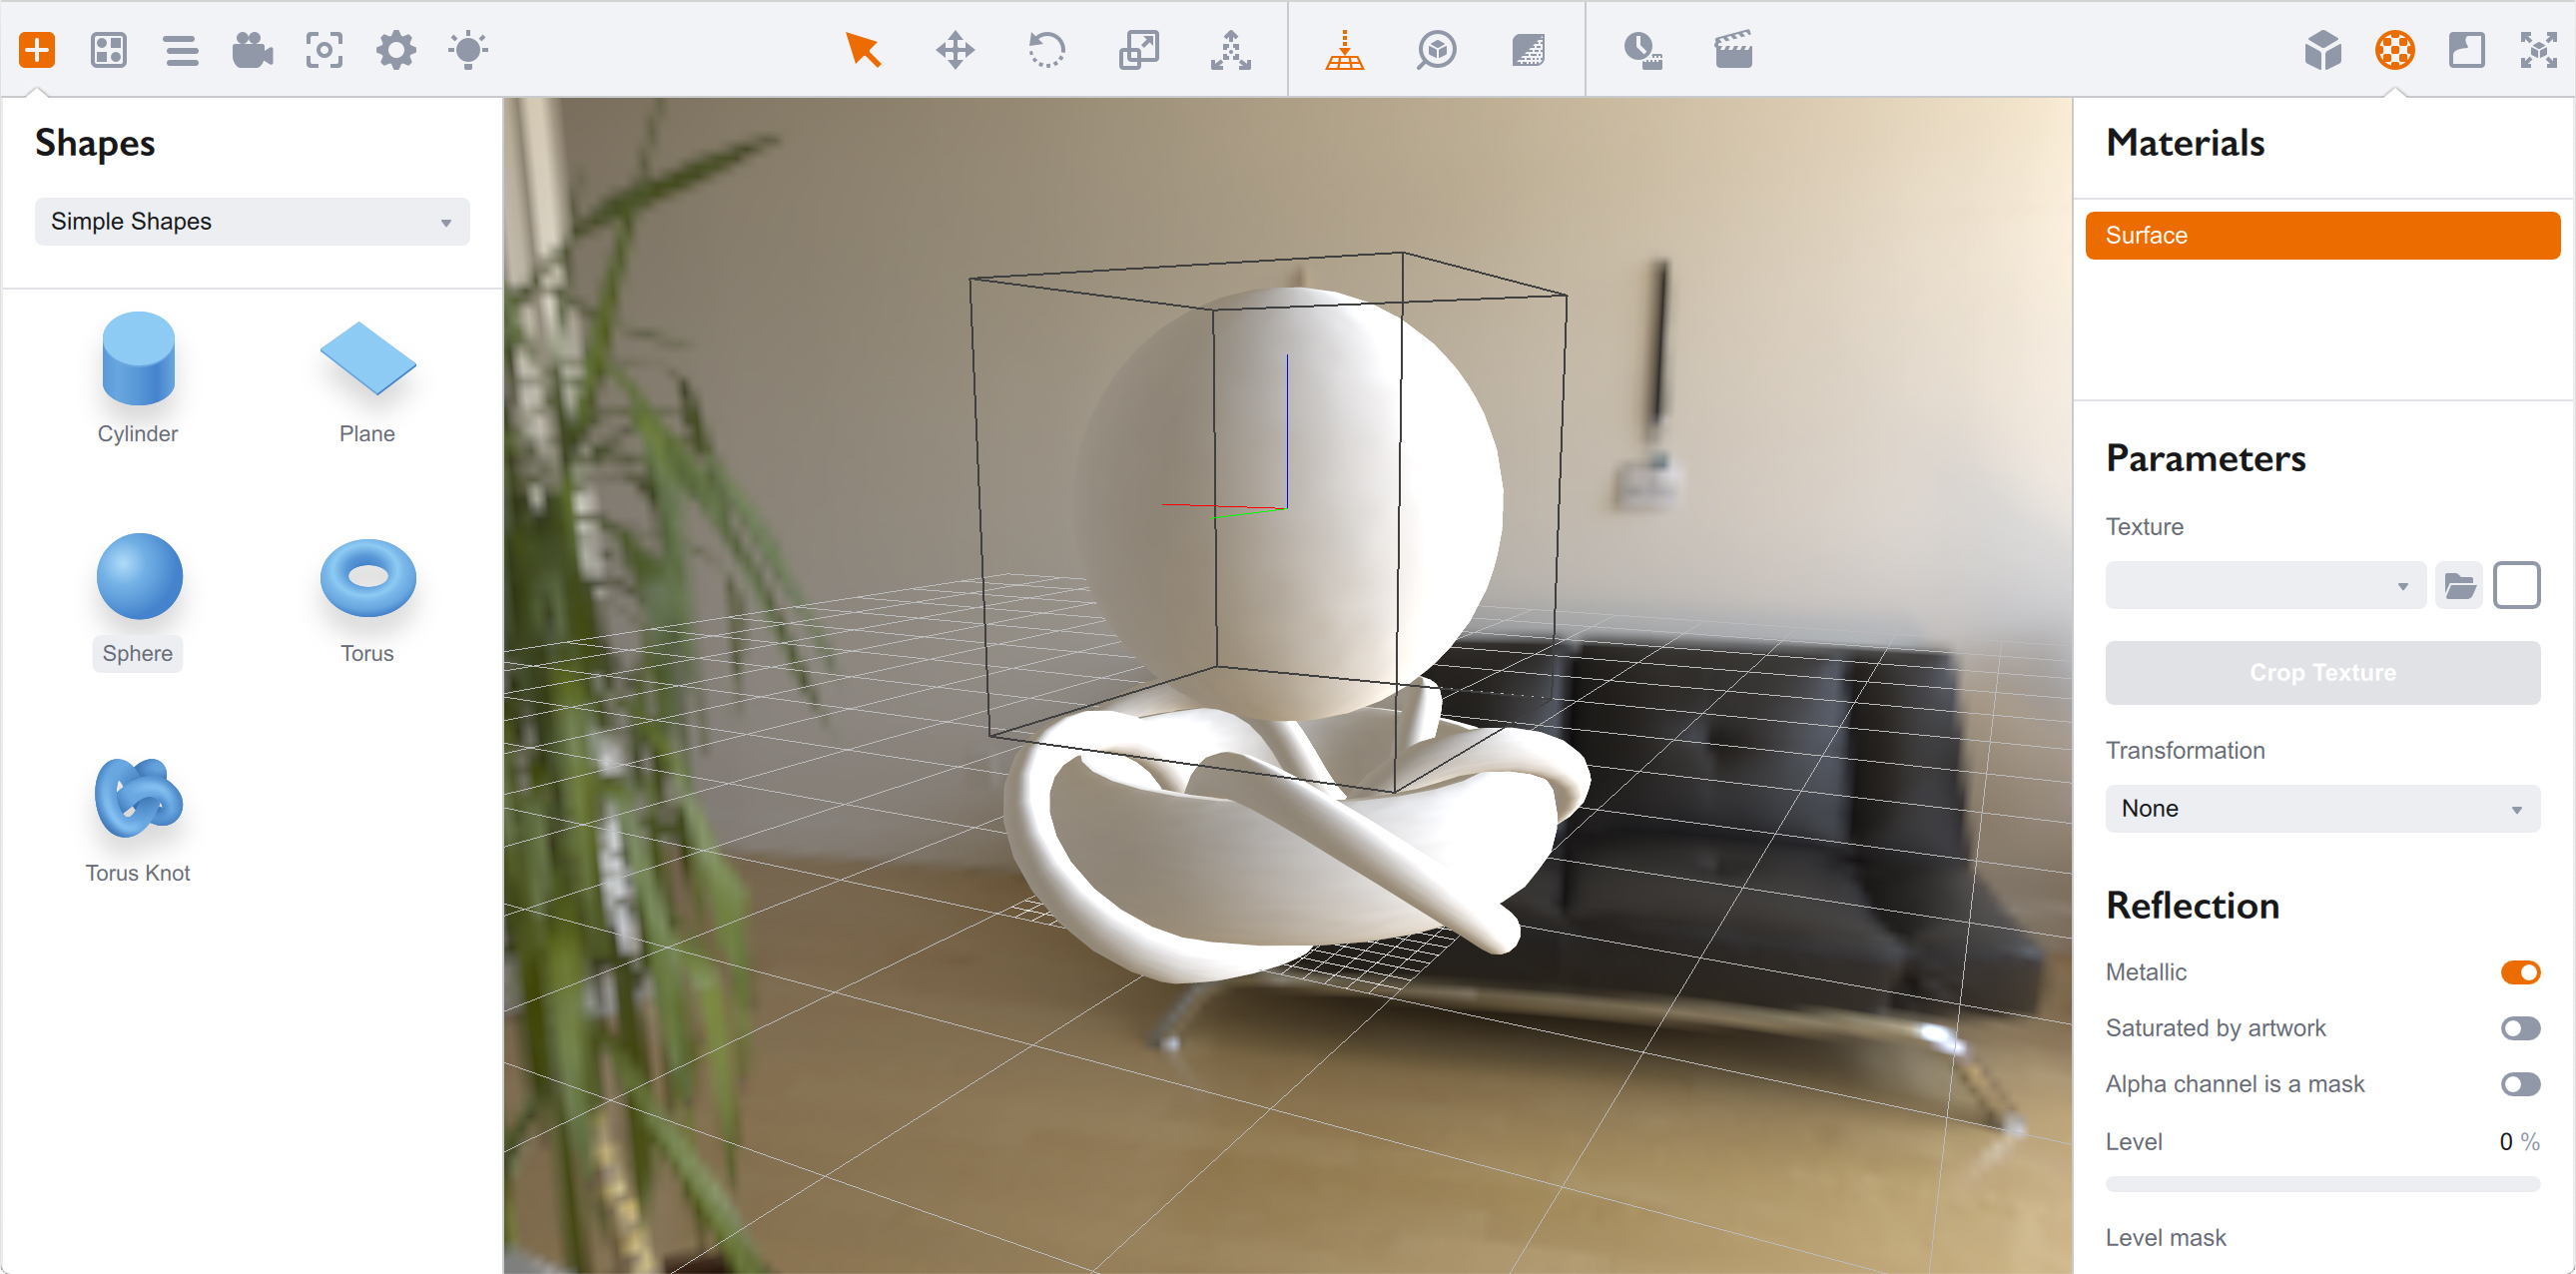Open the scene gear settings icon

pyautogui.click(x=396, y=49)
